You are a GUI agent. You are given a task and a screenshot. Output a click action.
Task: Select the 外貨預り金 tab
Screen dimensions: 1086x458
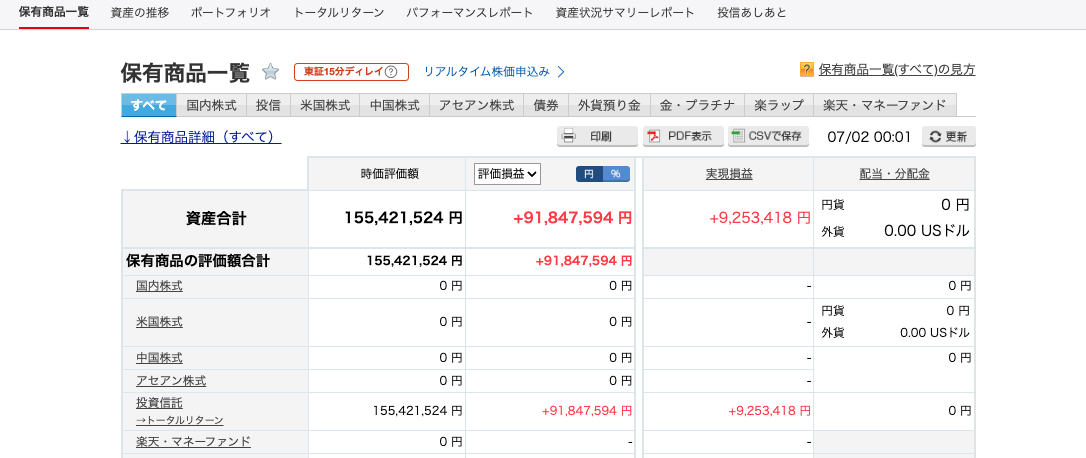[x=609, y=105]
